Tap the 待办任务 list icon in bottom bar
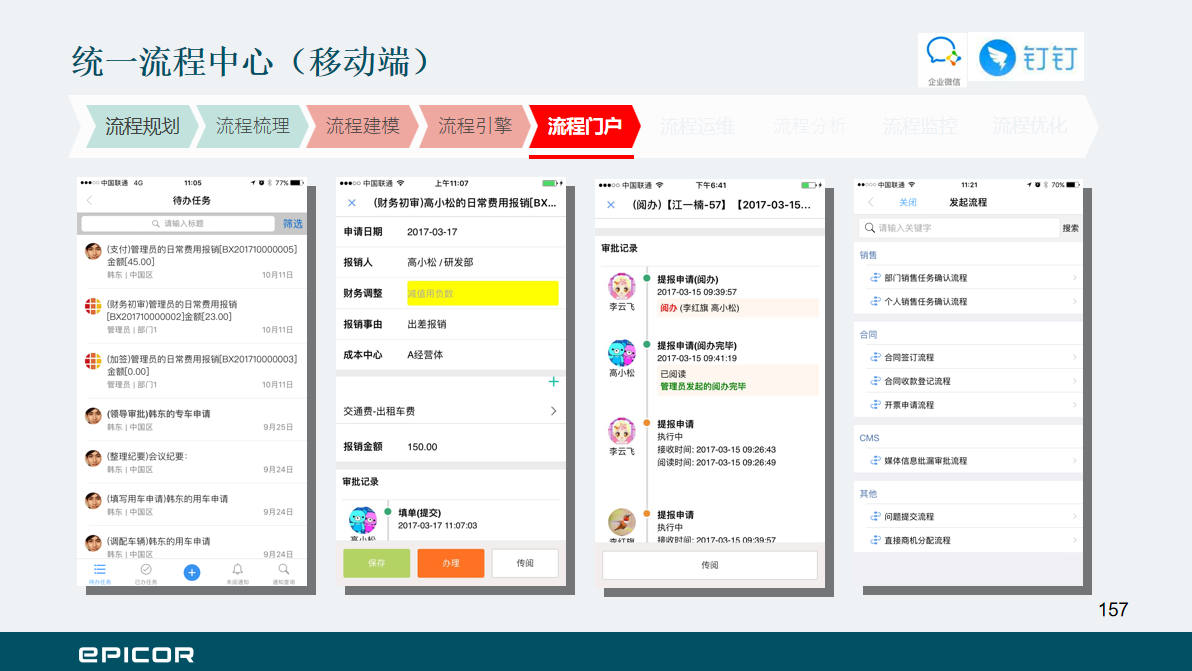Viewport: 1192px width, 671px height. [x=100, y=570]
